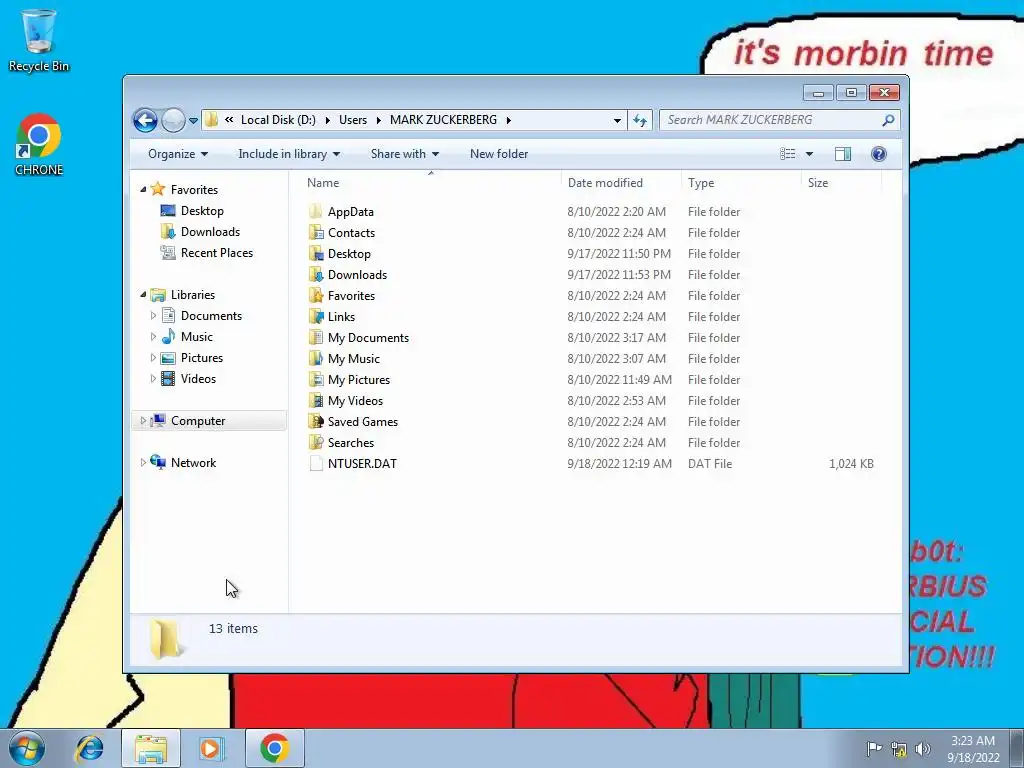Select the My Pictures folder icon
The width and height of the screenshot is (1024, 768).
[316, 379]
